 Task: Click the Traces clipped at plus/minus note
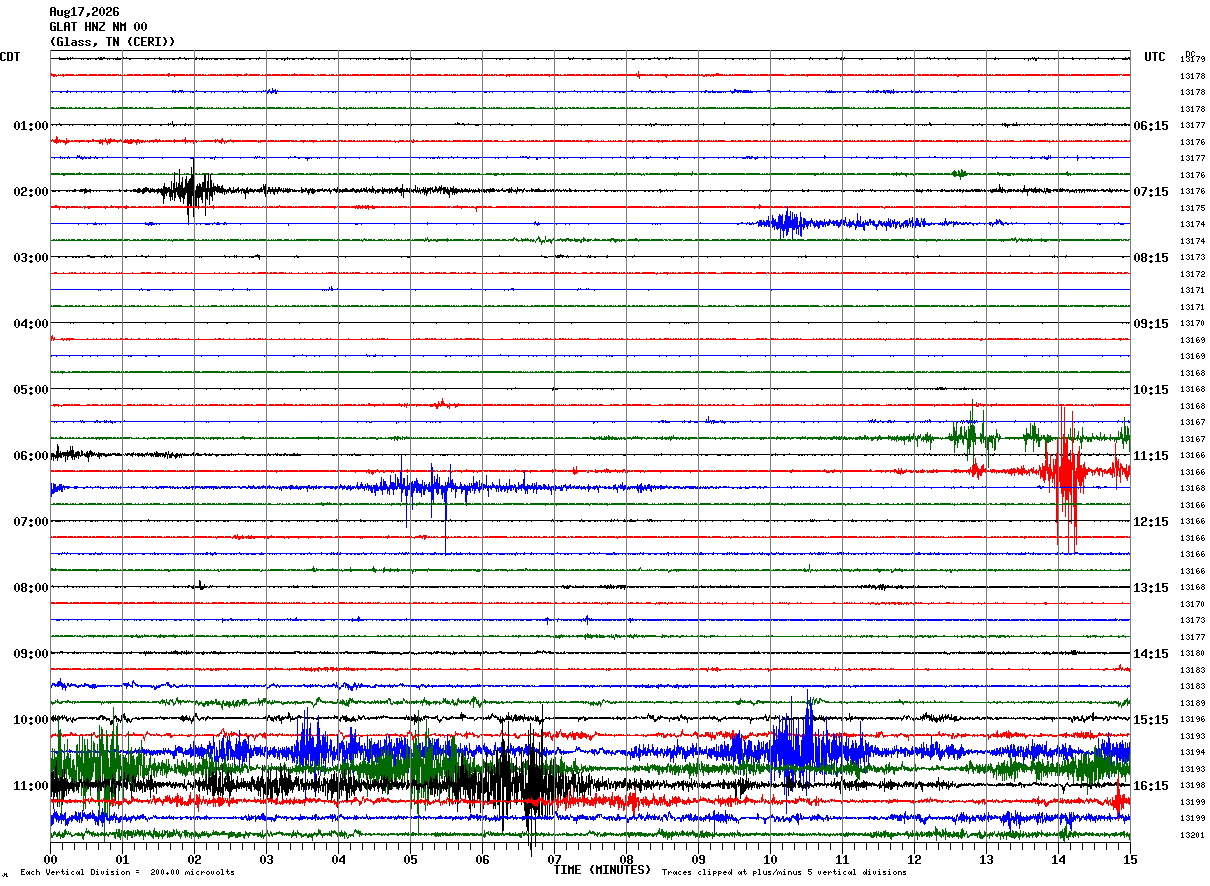coord(784,873)
